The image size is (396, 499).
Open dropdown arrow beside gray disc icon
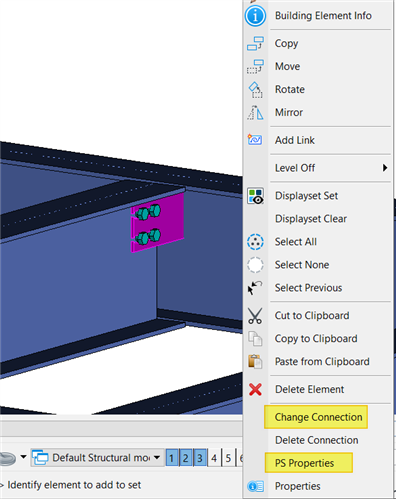point(23,457)
